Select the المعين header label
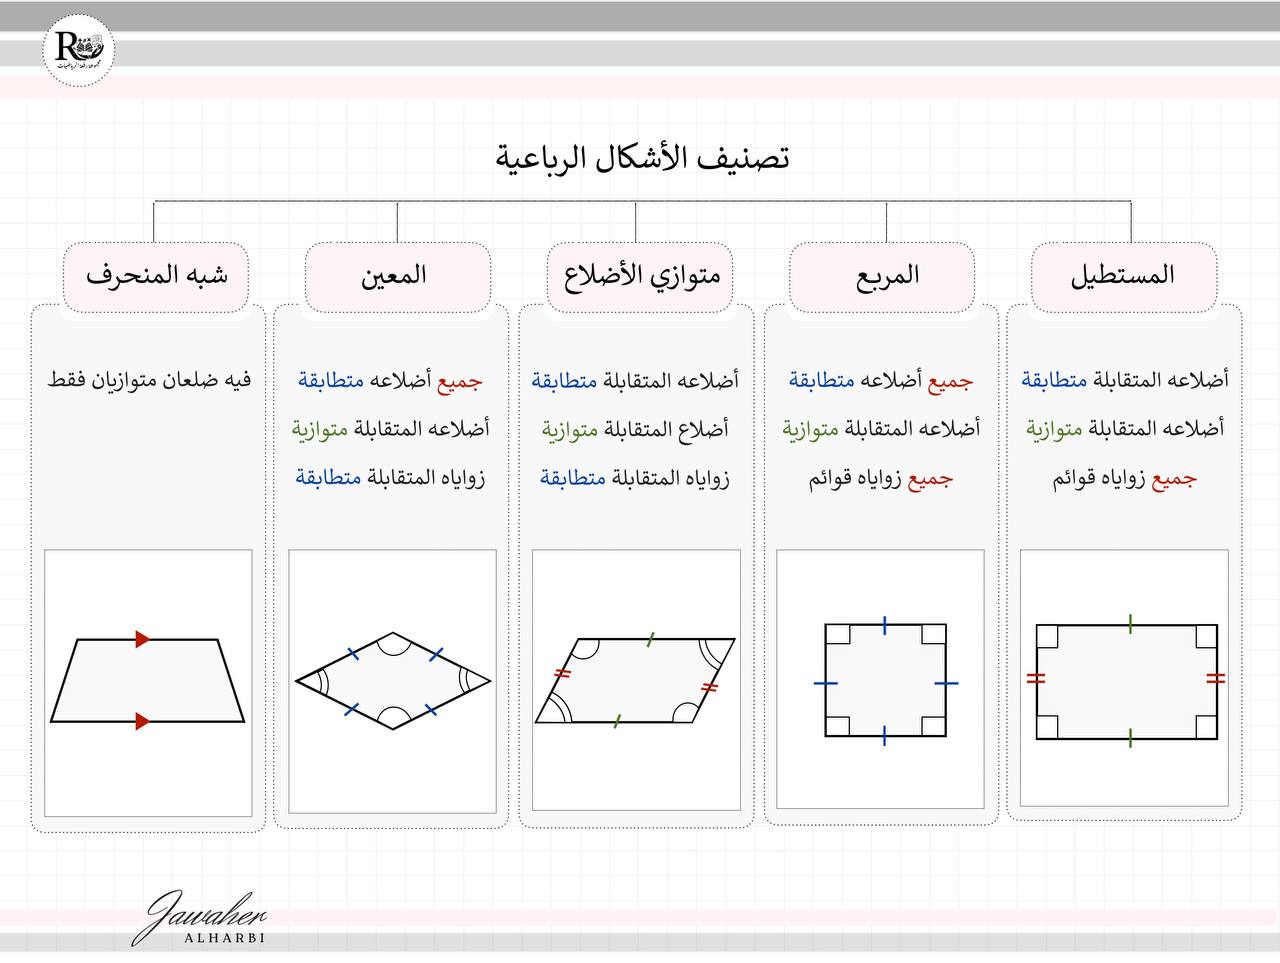1280x963 pixels. click(394, 275)
